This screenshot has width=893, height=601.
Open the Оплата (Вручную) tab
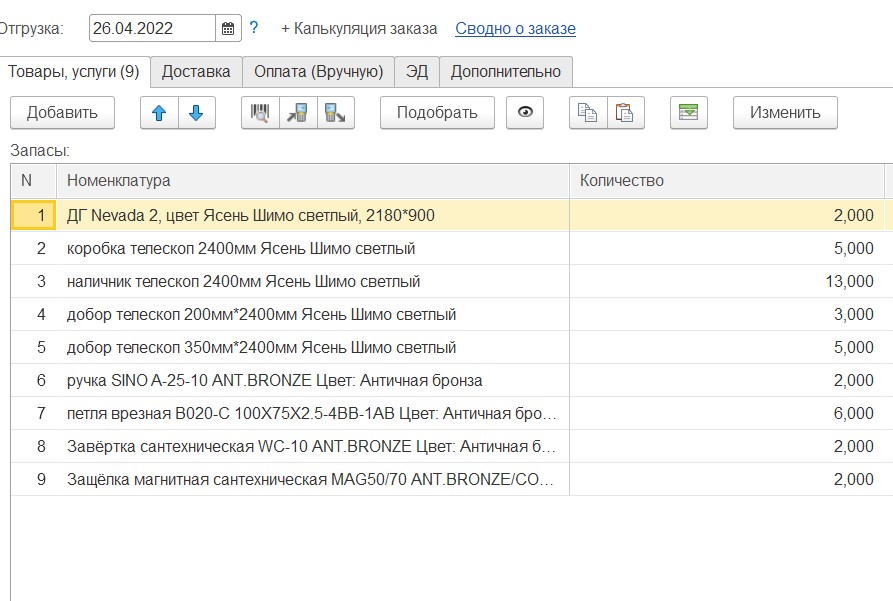click(318, 71)
